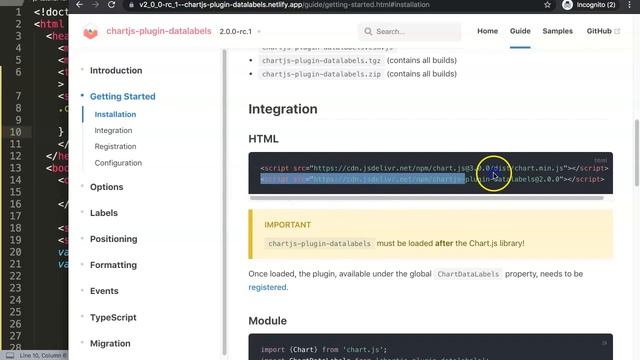The width and height of the screenshot is (640, 360).
Task: Open the Guide nav item
Action: click(520, 31)
